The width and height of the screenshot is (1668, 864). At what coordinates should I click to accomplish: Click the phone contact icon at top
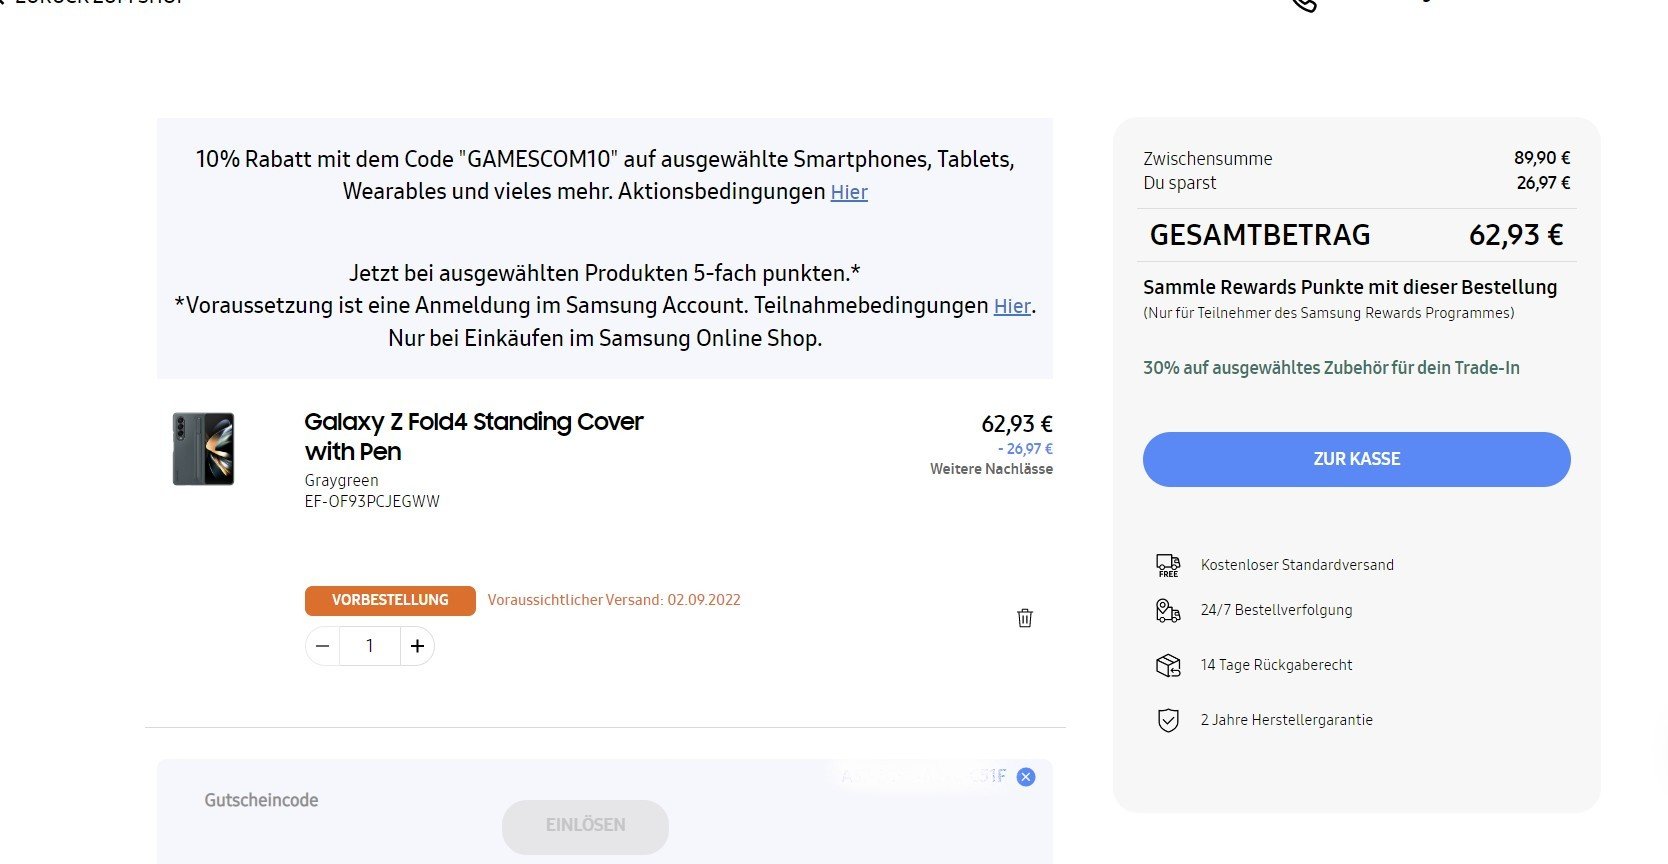(1304, 4)
